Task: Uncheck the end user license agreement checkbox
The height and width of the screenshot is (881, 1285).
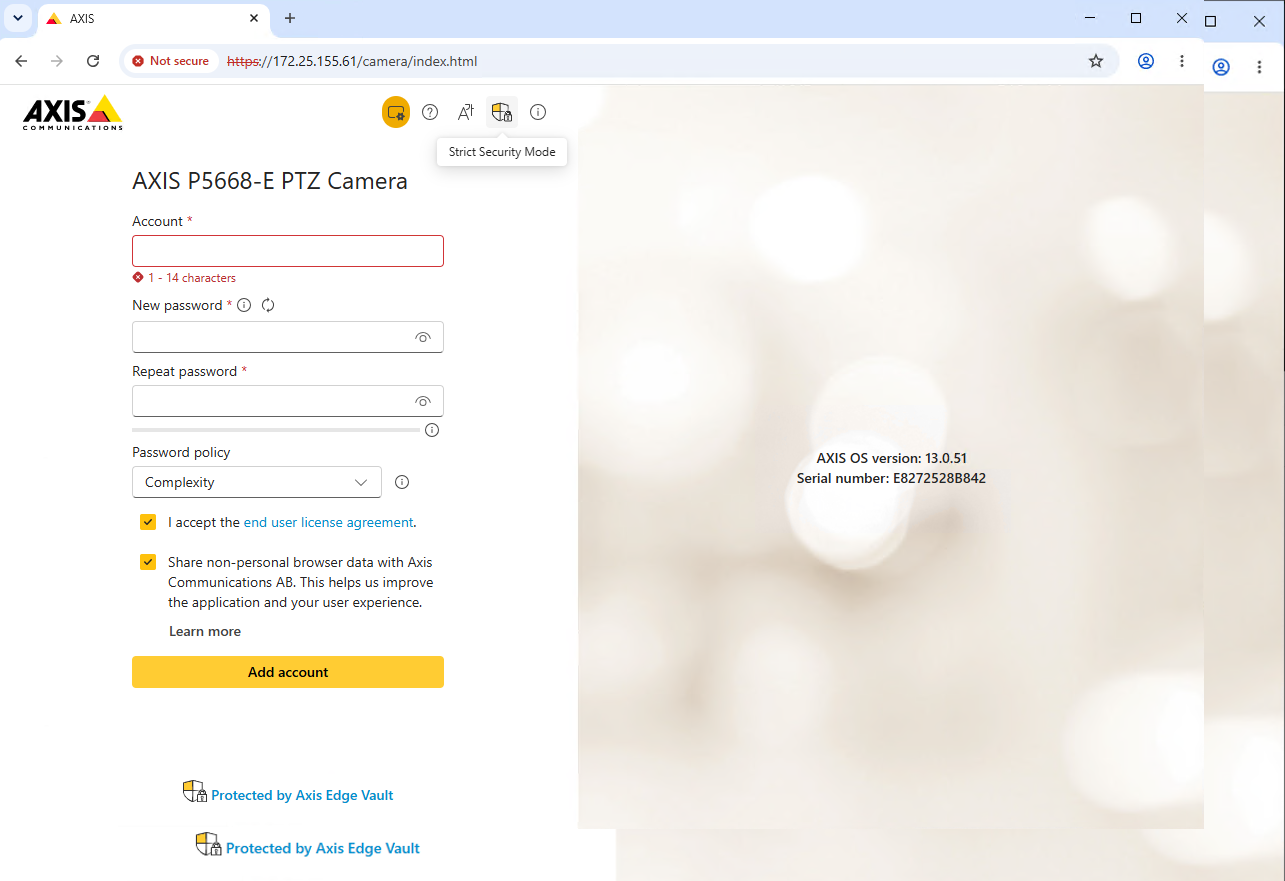Action: click(148, 522)
